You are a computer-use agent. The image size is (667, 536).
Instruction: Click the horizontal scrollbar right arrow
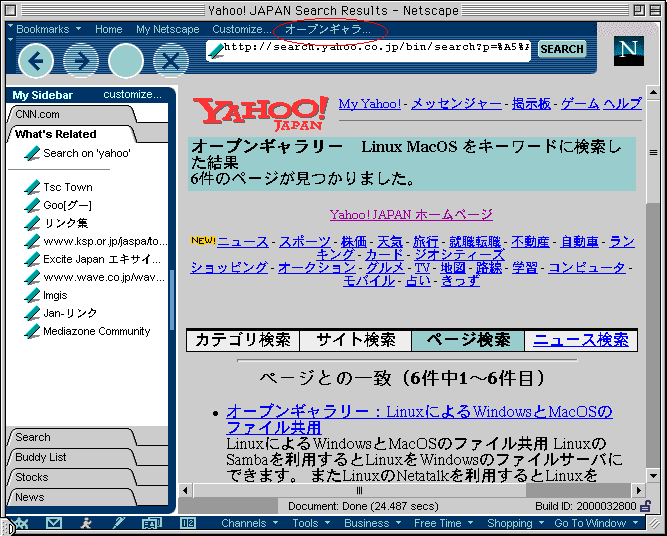[x=638, y=490]
